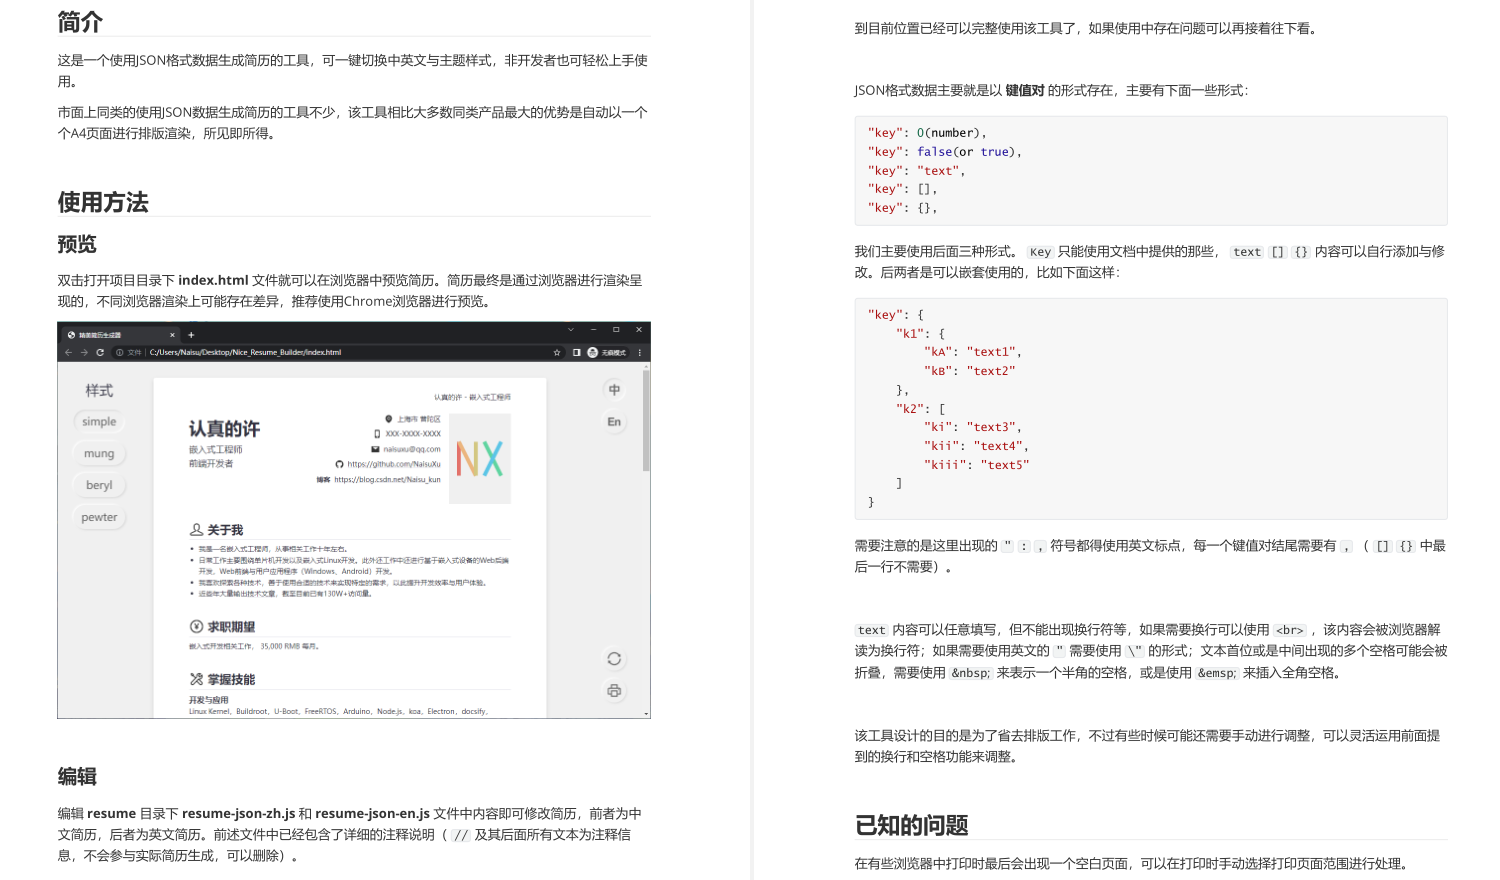The image size is (1500, 880).
Task: Click the 编辑 subheading
Action: point(77,777)
